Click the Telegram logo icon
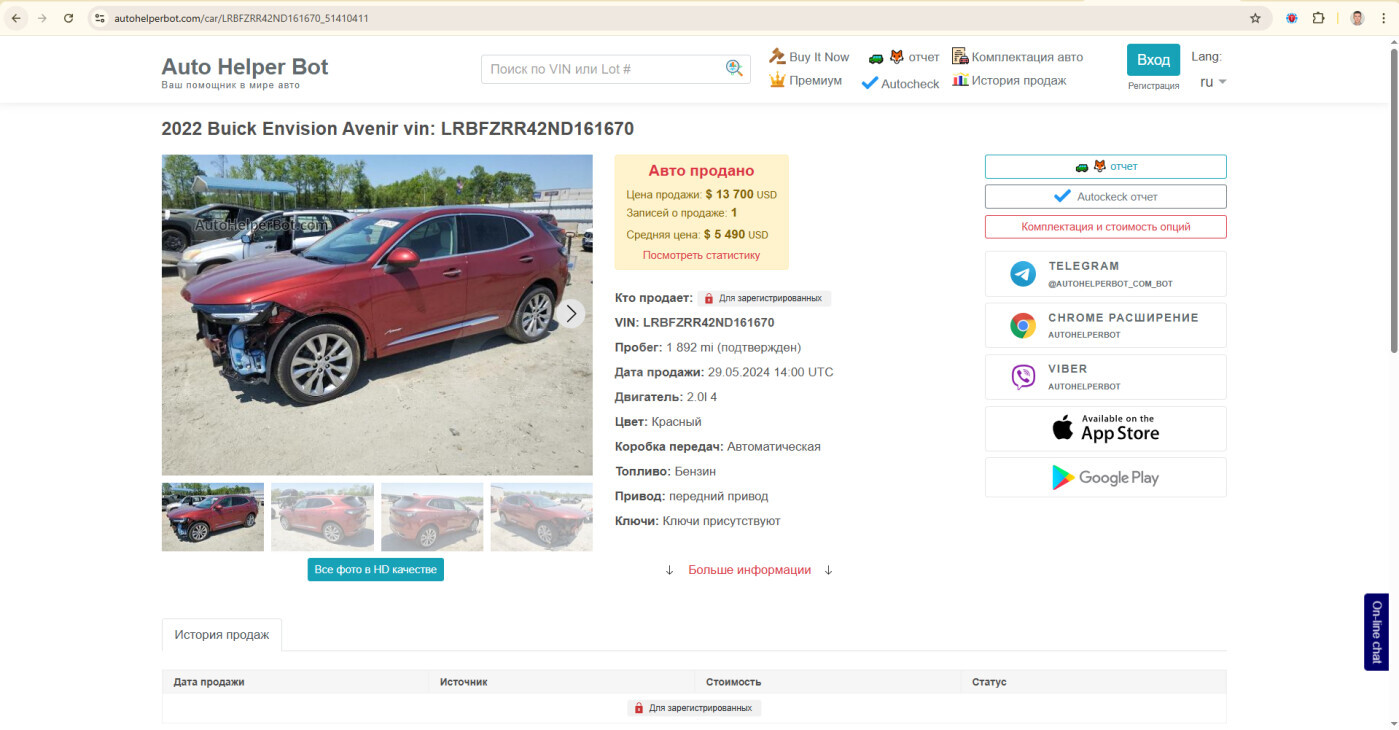This screenshot has height=730, width=1399. (1022, 274)
